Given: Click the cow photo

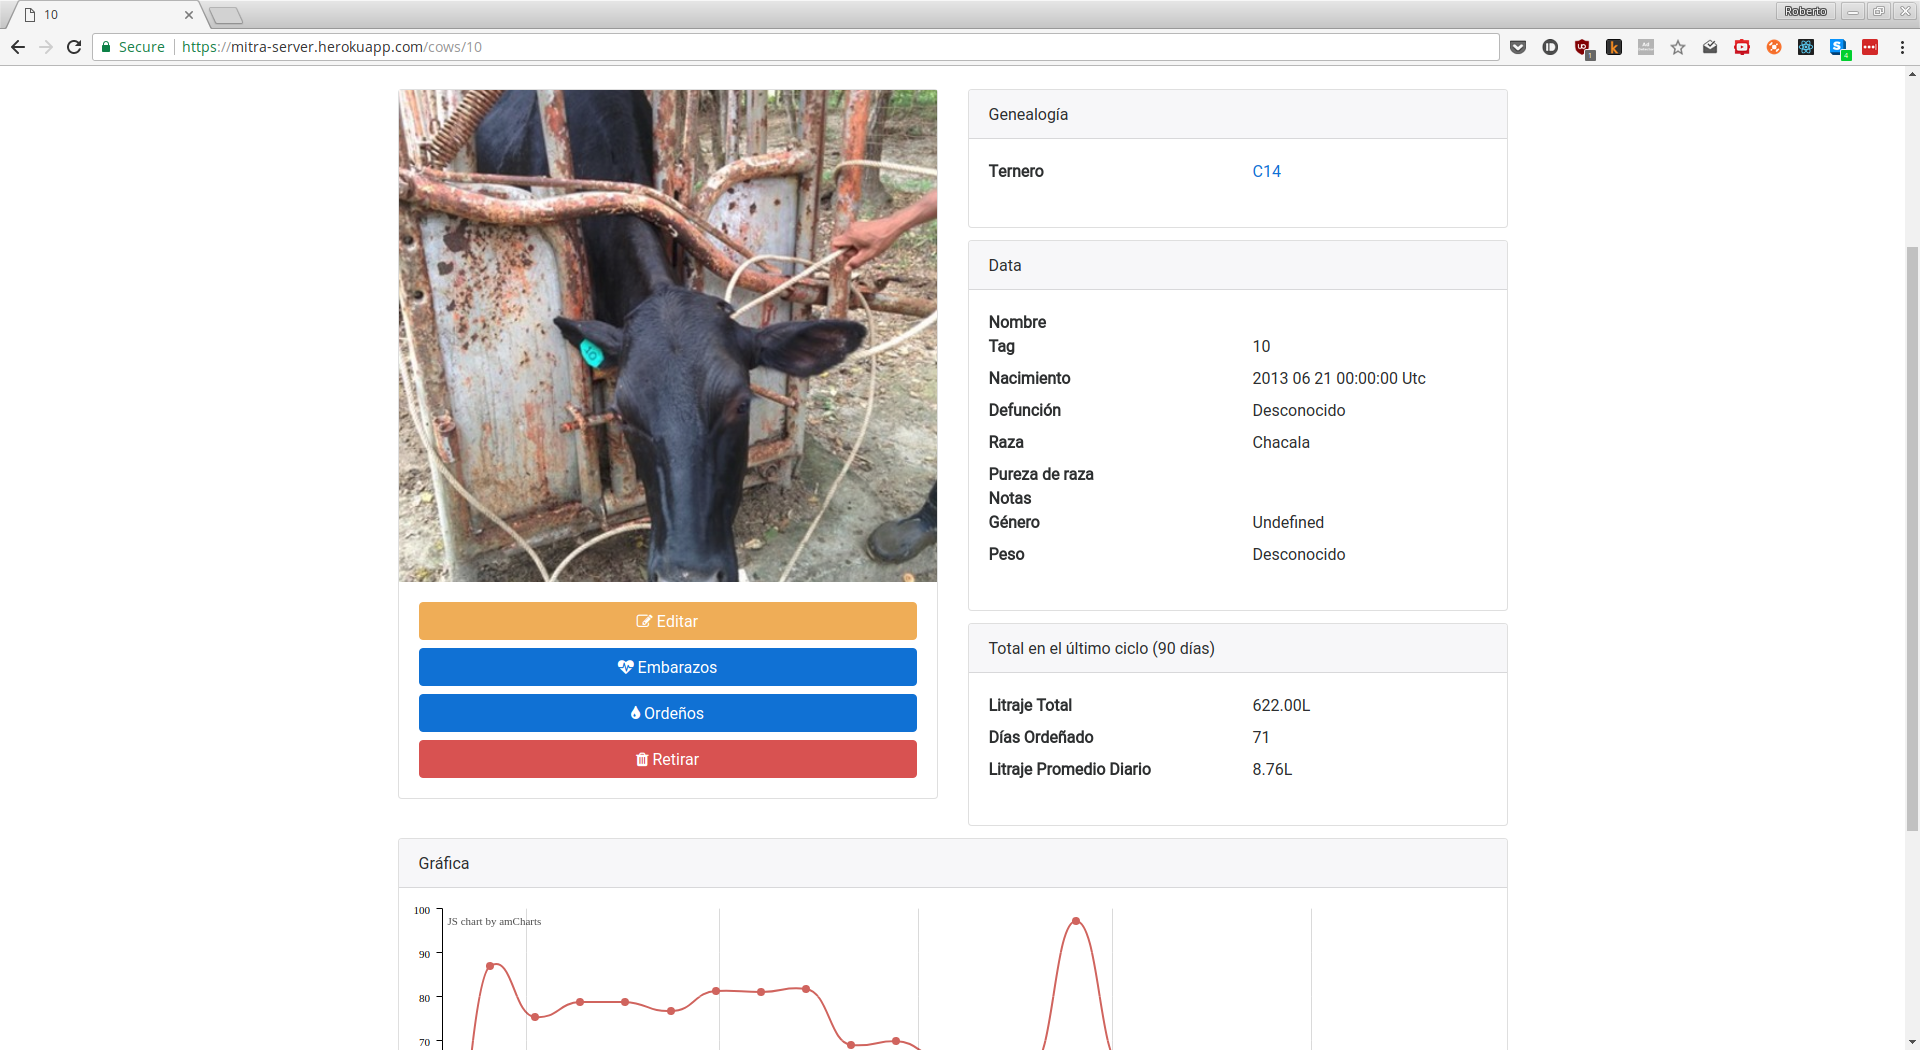Looking at the screenshot, I should 668,336.
